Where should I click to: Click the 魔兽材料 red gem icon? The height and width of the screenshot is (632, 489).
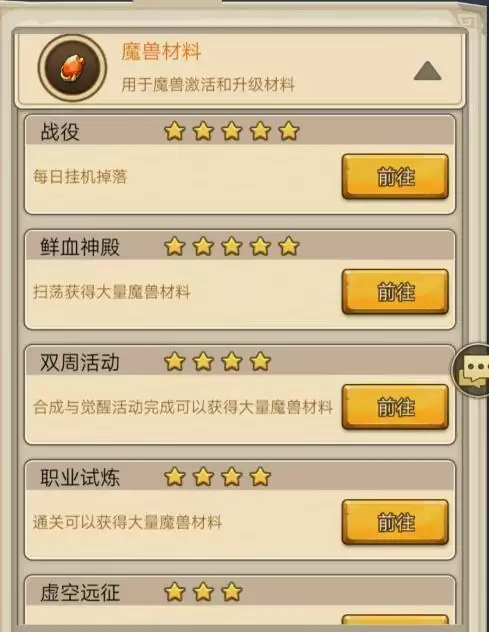click(x=73, y=68)
